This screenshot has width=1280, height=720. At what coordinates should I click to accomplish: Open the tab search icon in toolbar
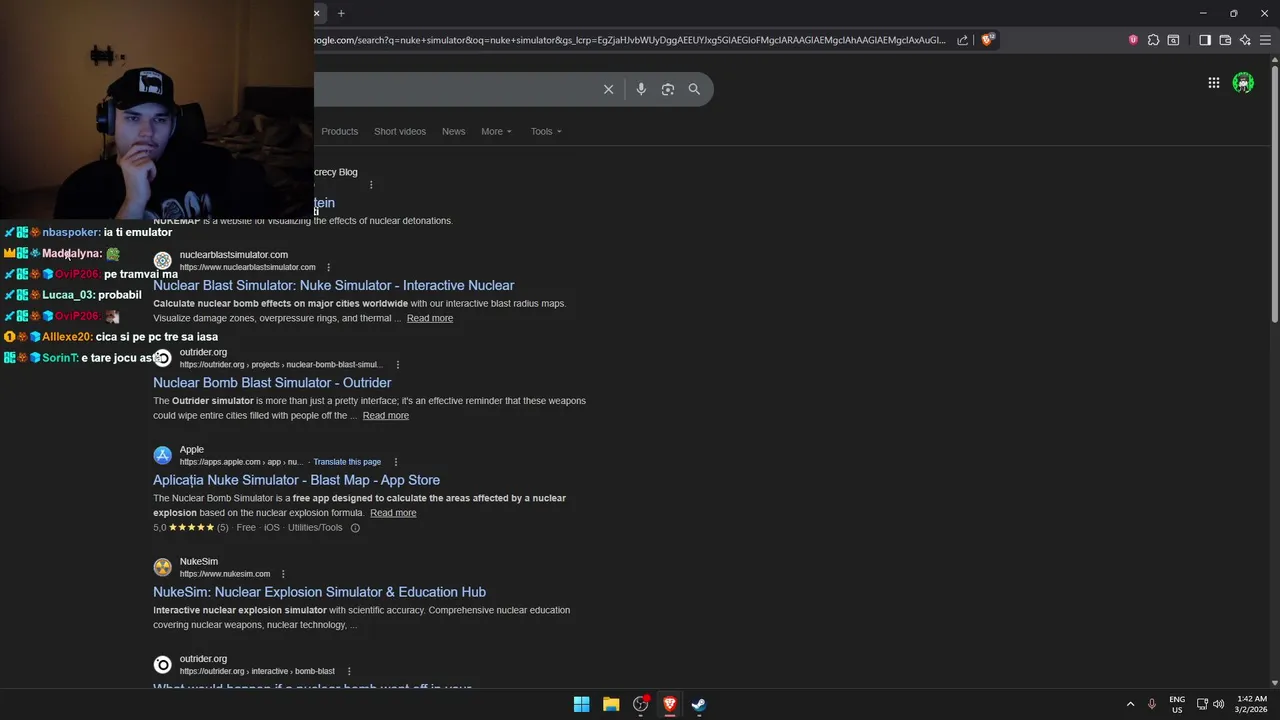[1173, 40]
